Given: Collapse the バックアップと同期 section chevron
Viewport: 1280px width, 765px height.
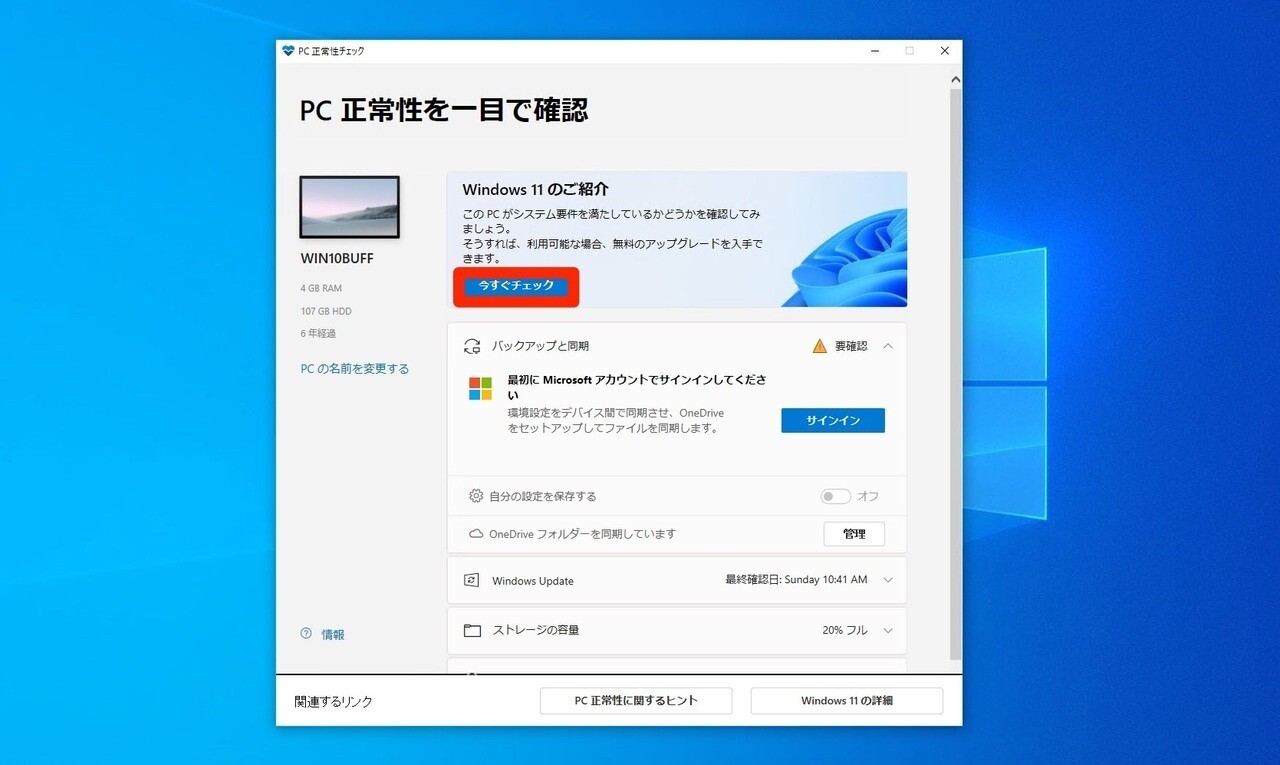Looking at the screenshot, I should [x=888, y=346].
